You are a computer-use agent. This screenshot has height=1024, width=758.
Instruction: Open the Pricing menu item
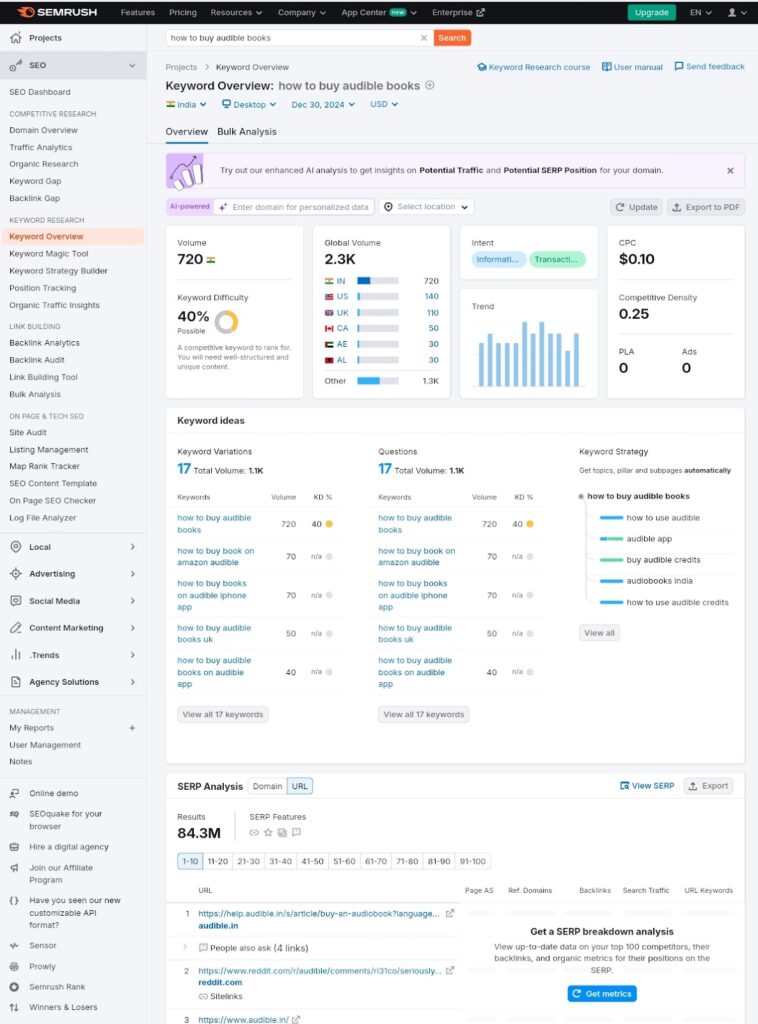pyautogui.click(x=183, y=12)
